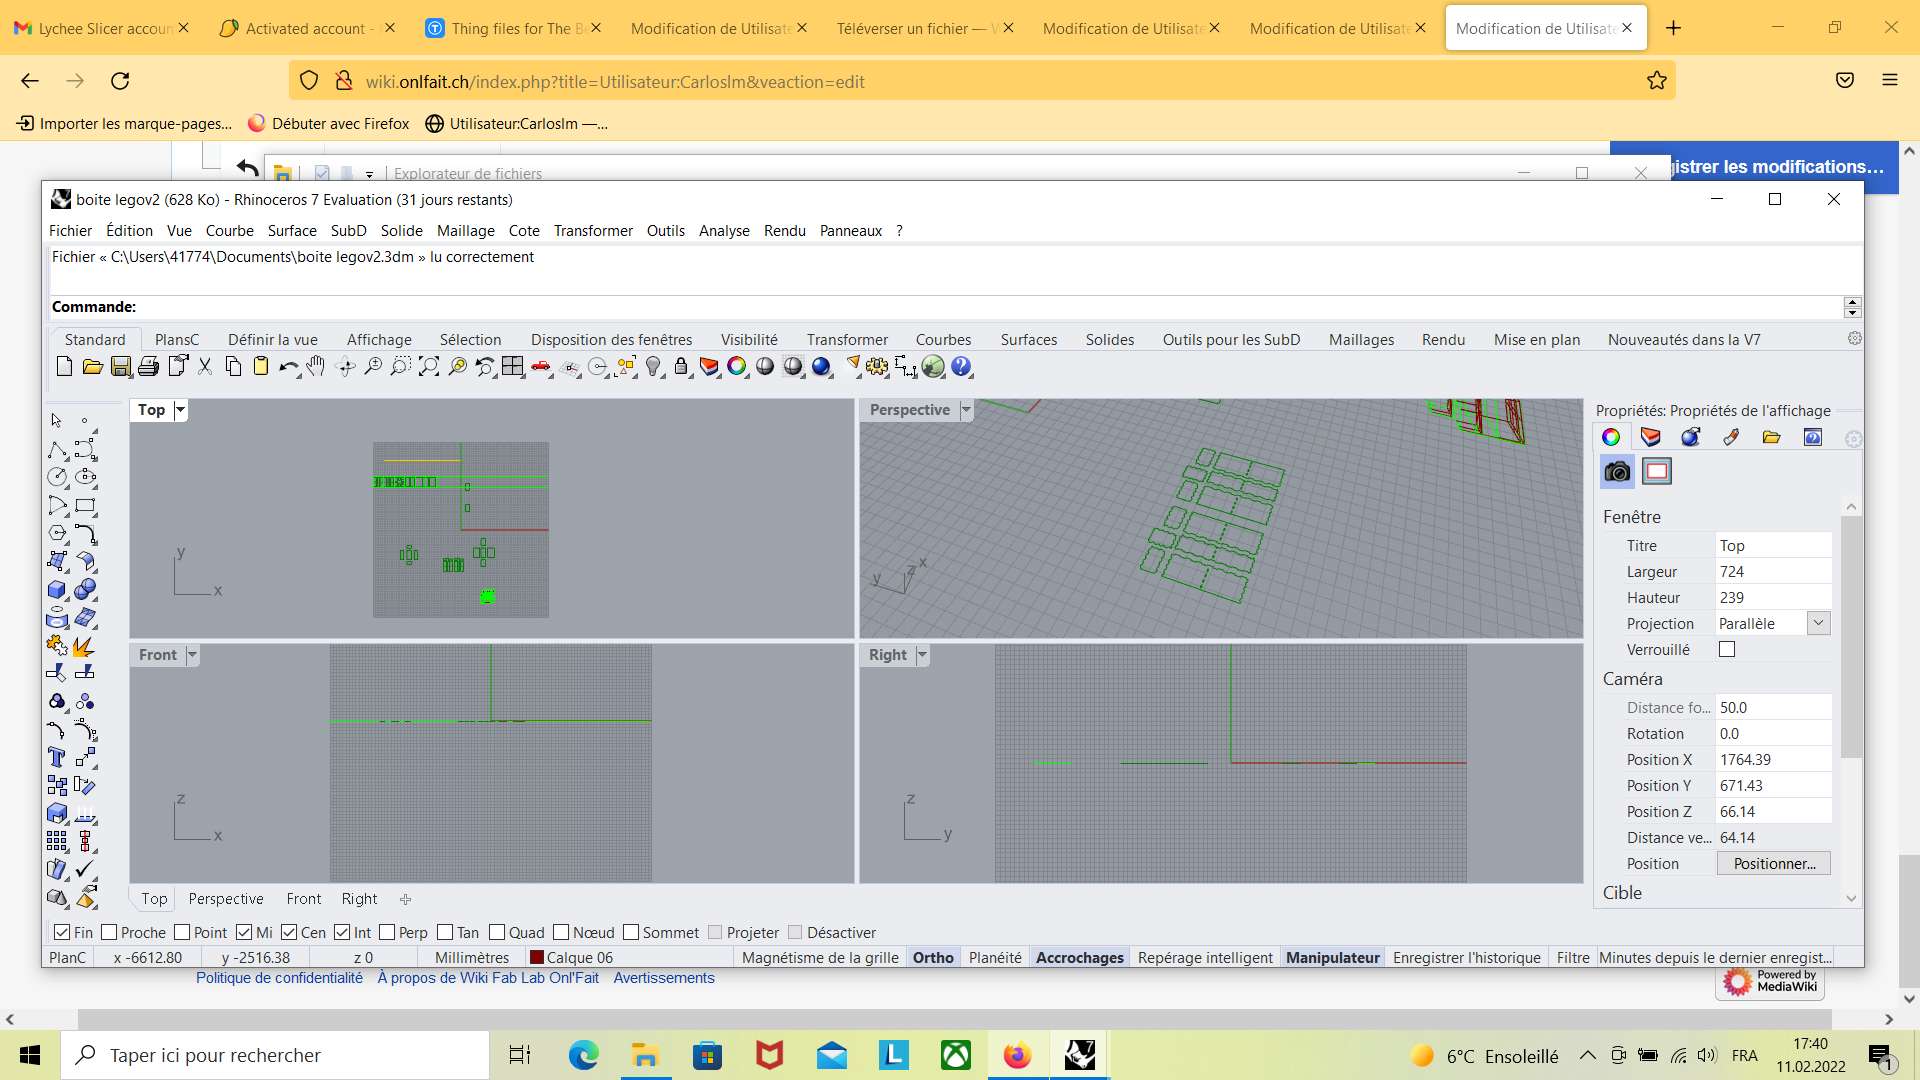Viewport: 1920px width, 1080px height.
Task: Click the Positionner... button
Action: (x=1773, y=864)
